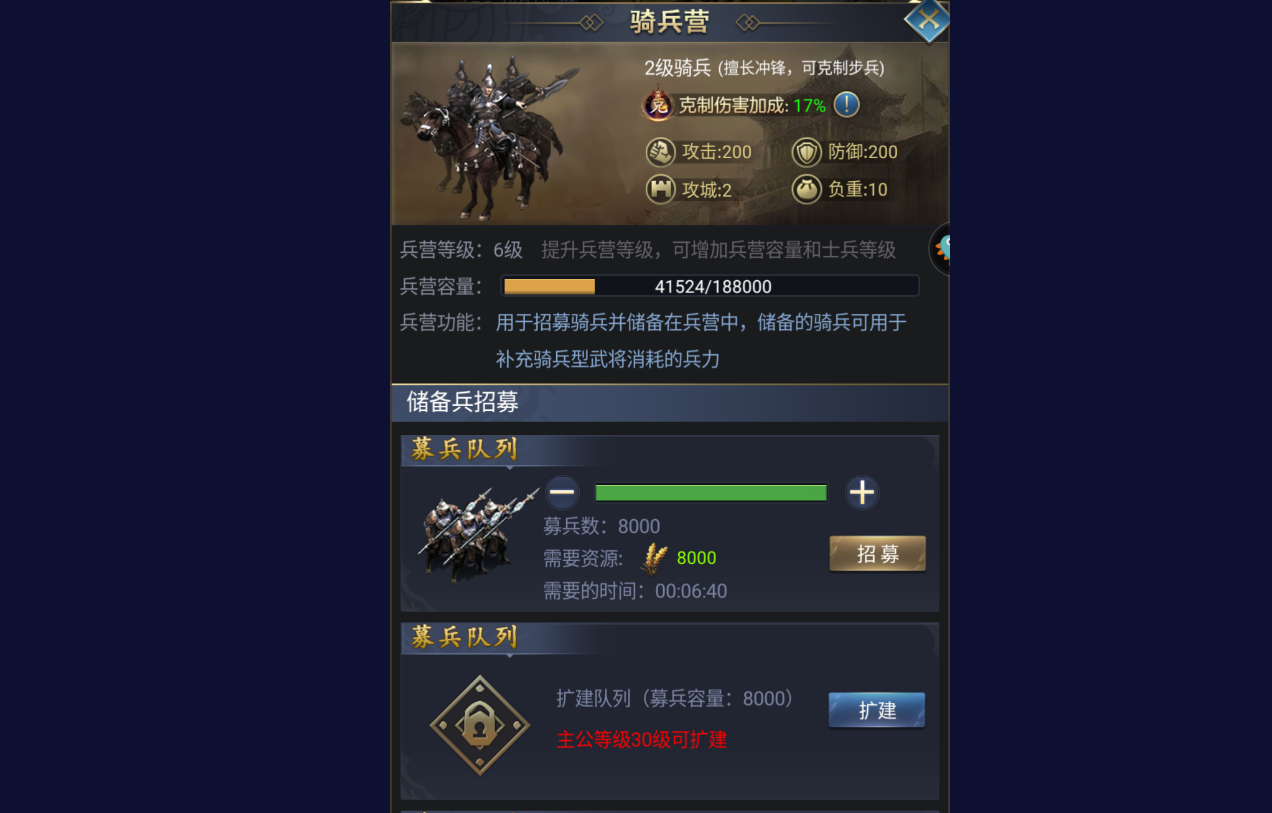Click the green recruit amount slider bar
Image resolution: width=1272 pixels, height=813 pixels.
(711, 493)
